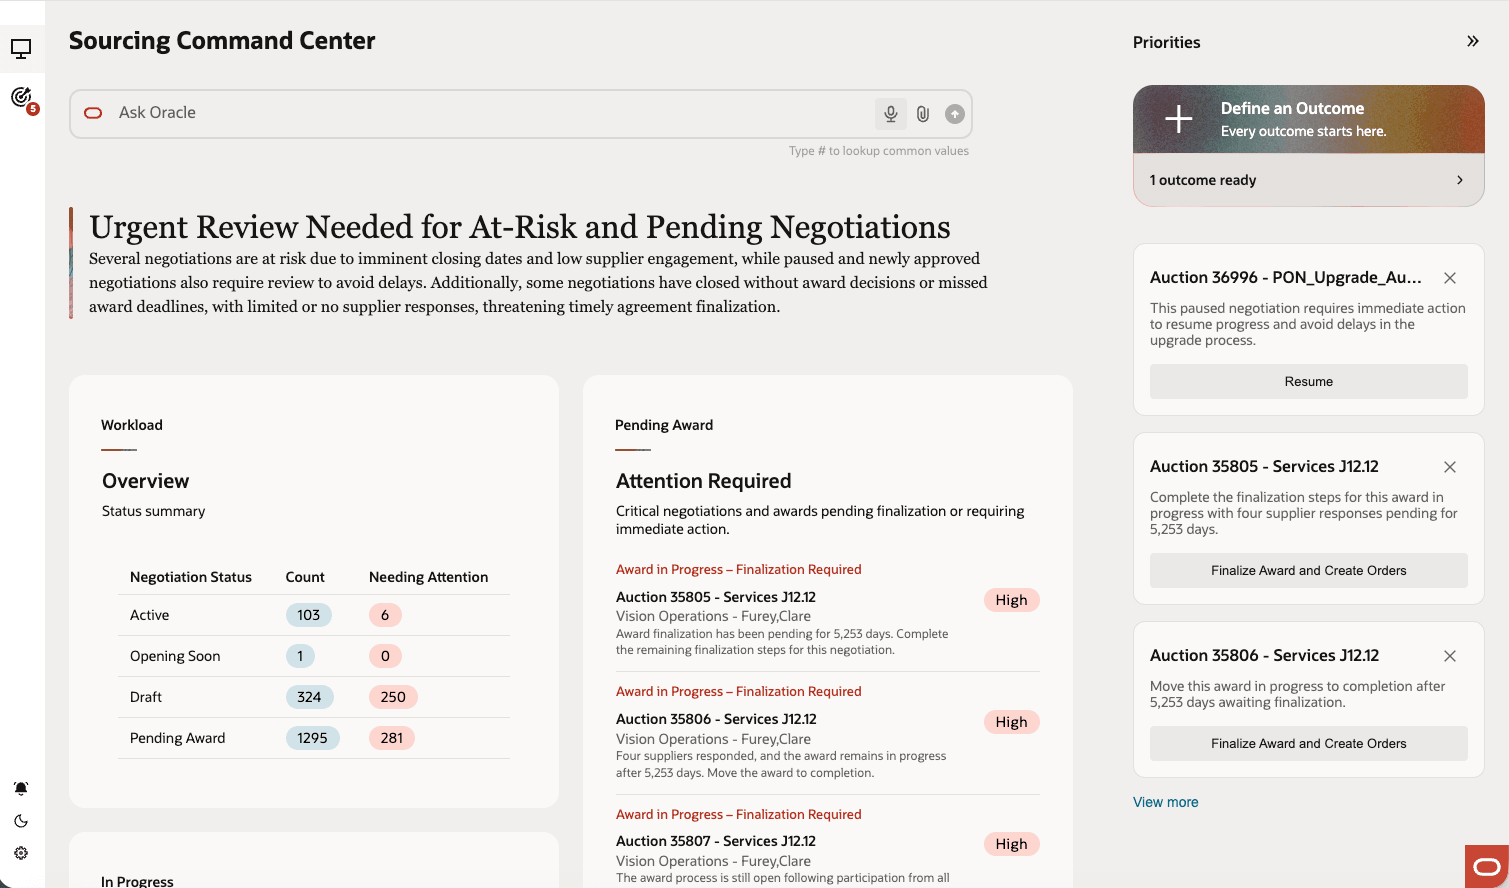This screenshot has height=888, width=1509.
Task: Open the View more link
Action: tap(1165, 802)
